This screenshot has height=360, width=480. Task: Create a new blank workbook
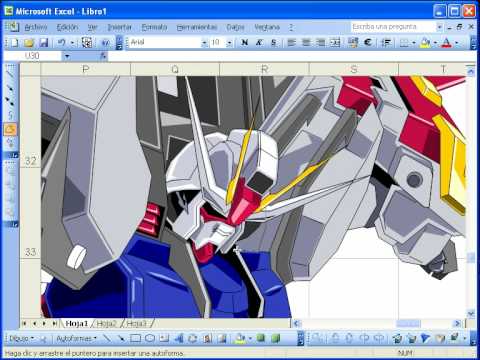pyautogui.click(x=15, y=42)
